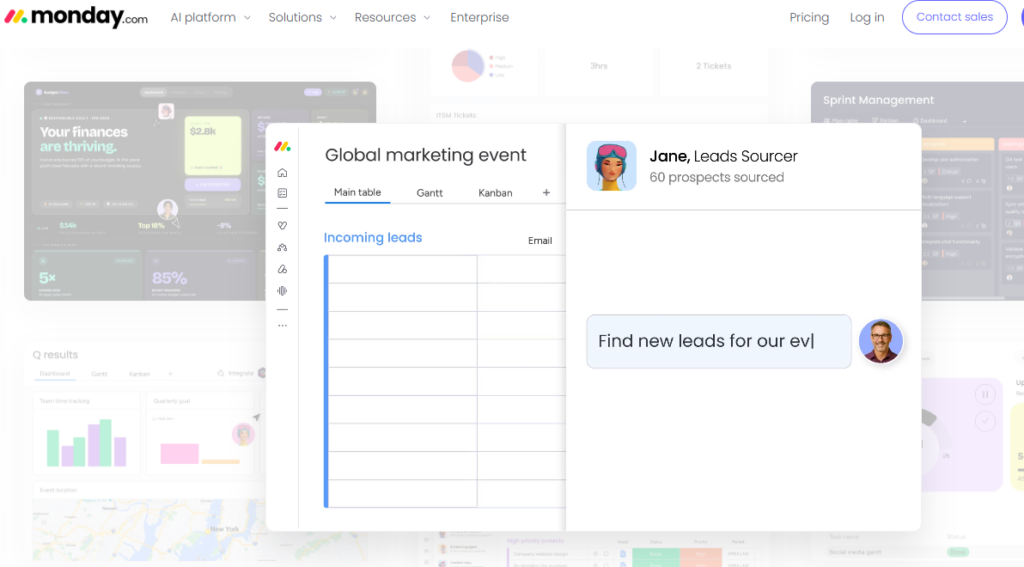The image size is (1024, 567).
Task: Click the checklist board icon in the sidebar
Action: point(282,193)
